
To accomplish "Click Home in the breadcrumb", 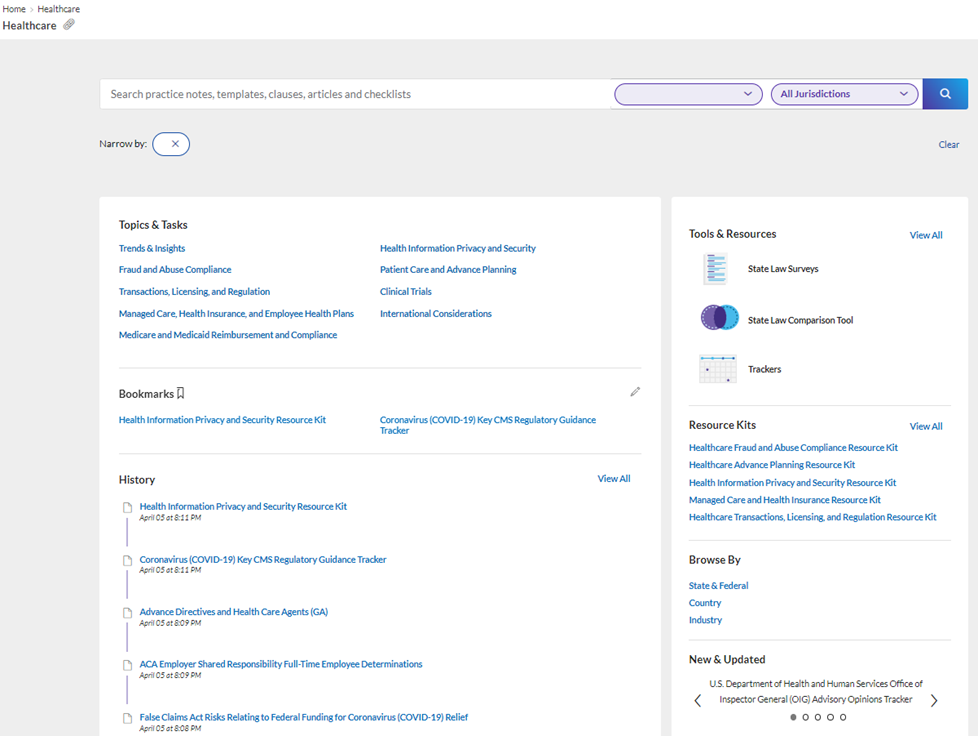I will point(14,9).
